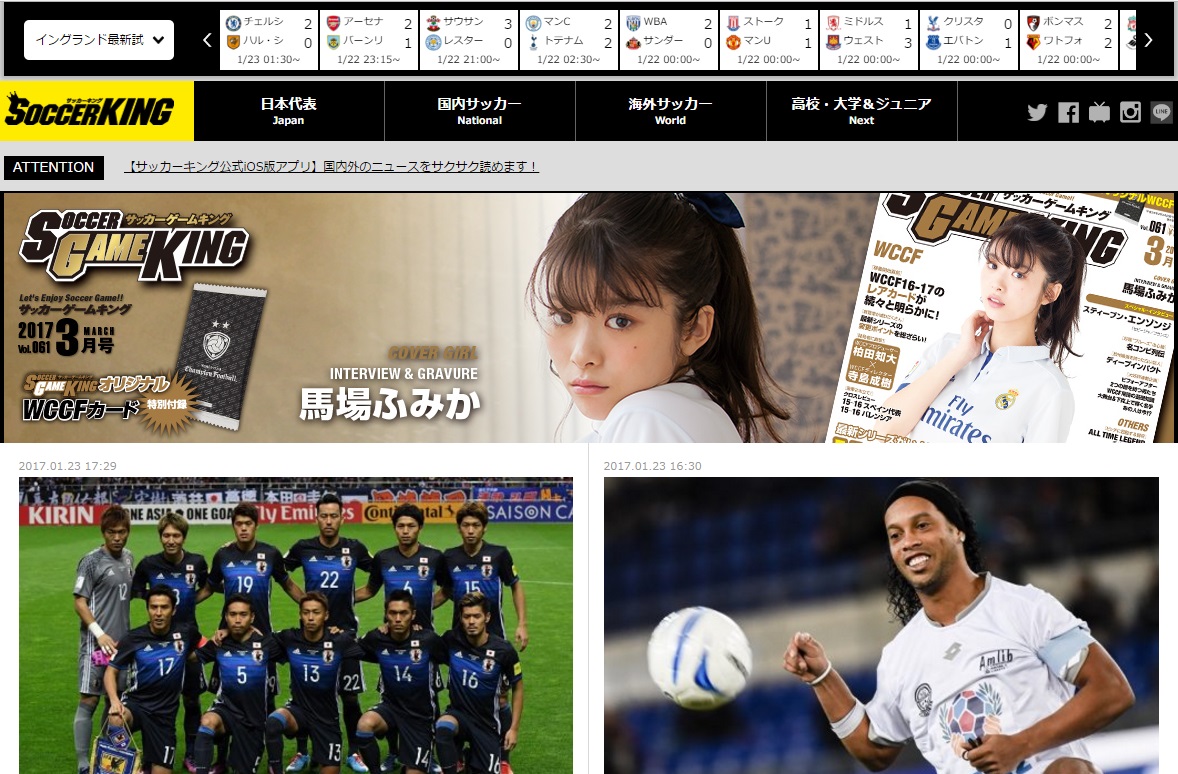
Task: Open the ミドルス vs ウェスト match card
Action: 868,40
